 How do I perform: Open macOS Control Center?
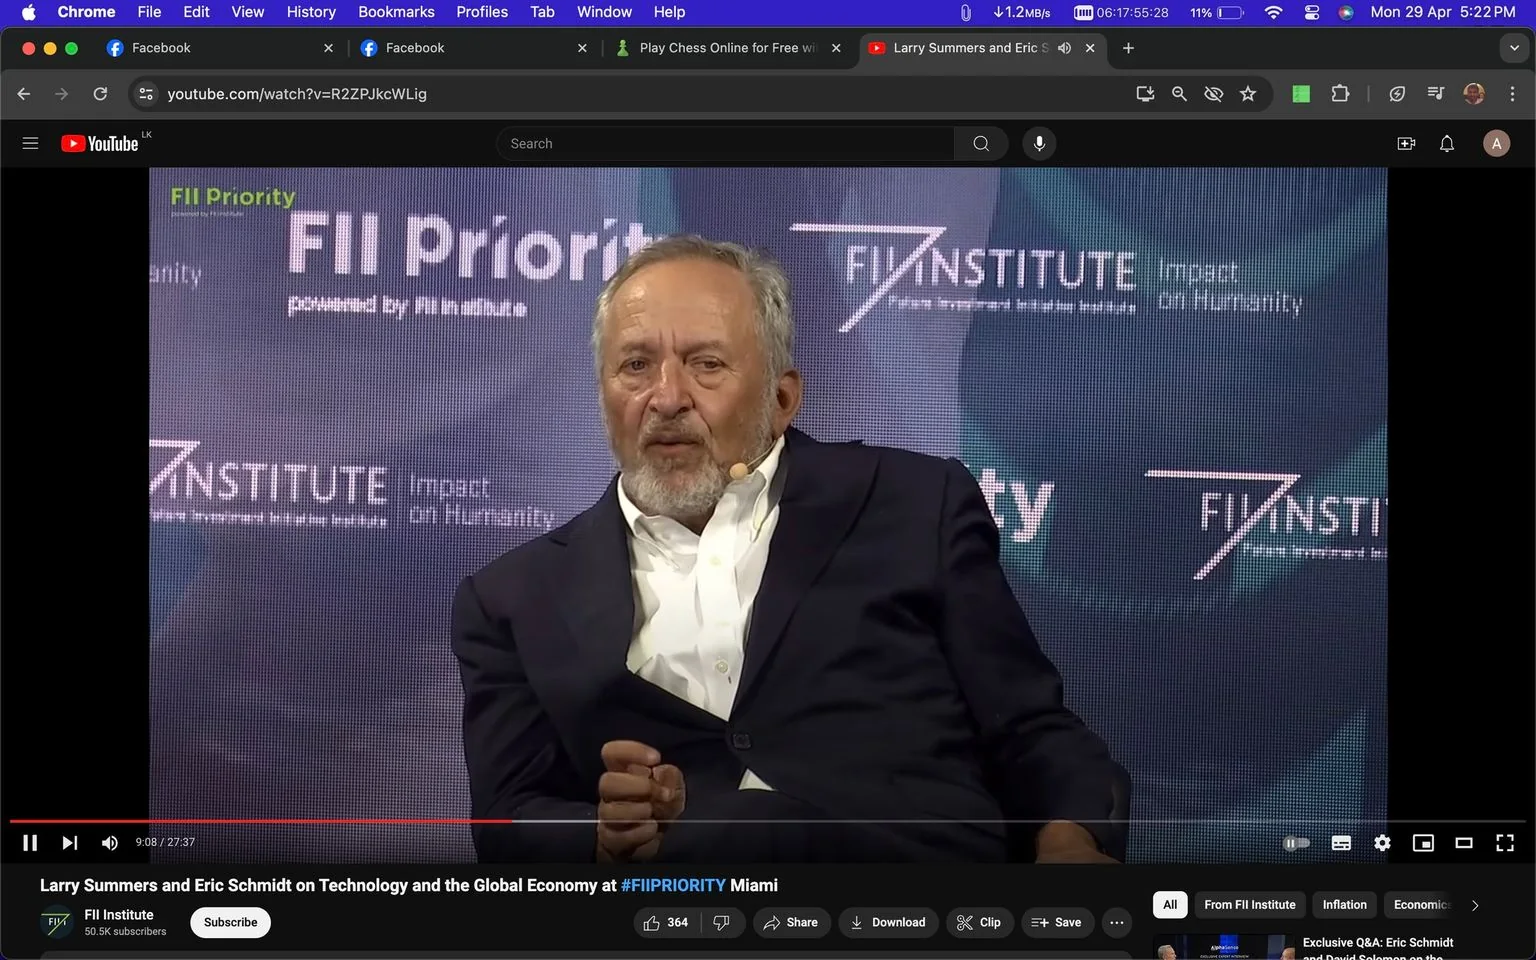[x=1312, y=12]
